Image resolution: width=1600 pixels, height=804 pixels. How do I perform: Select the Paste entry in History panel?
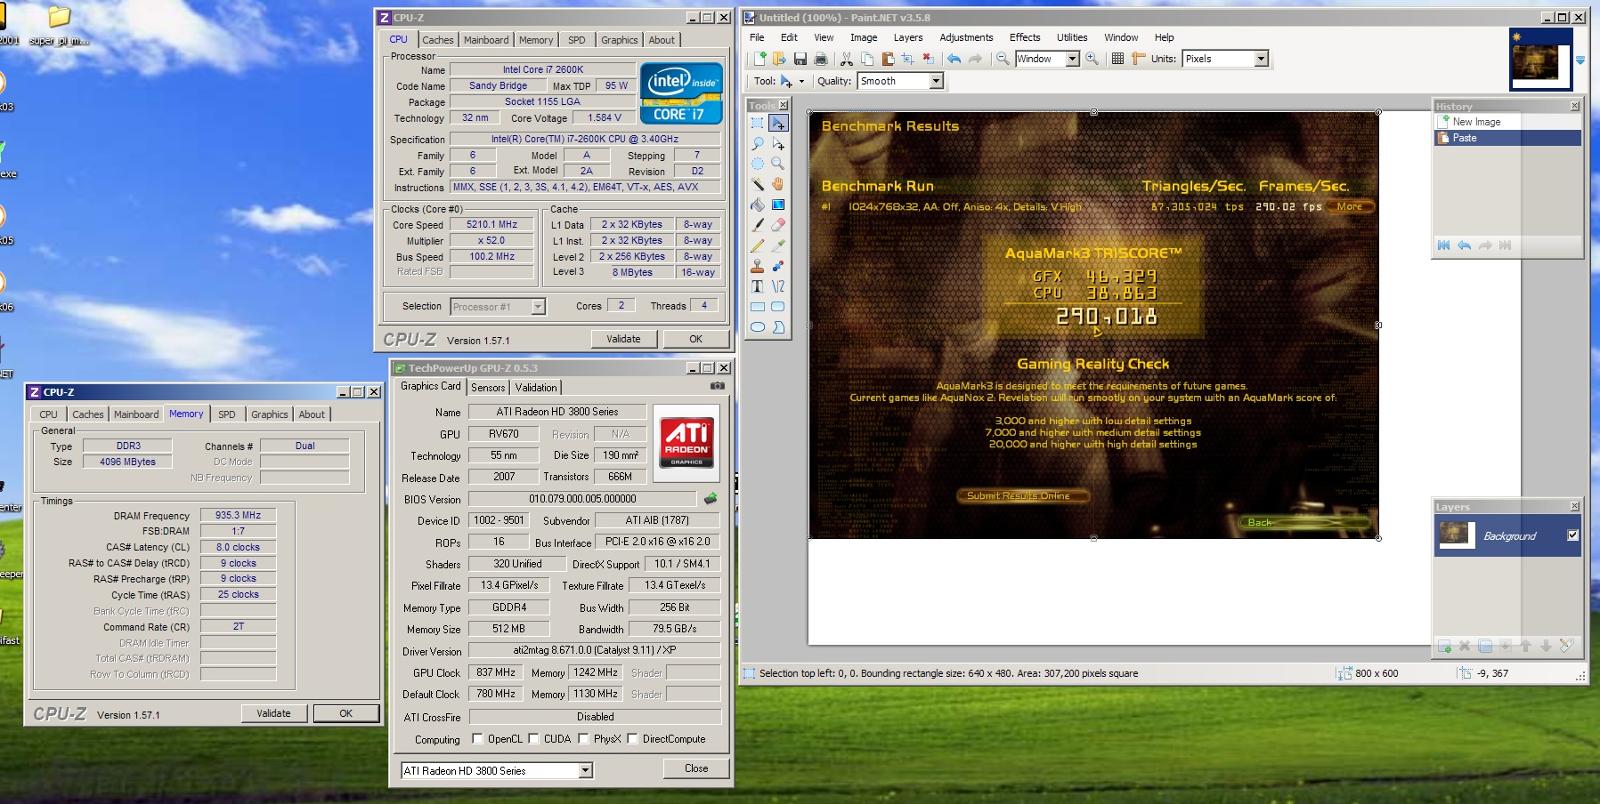click(x=1508, y=138)
